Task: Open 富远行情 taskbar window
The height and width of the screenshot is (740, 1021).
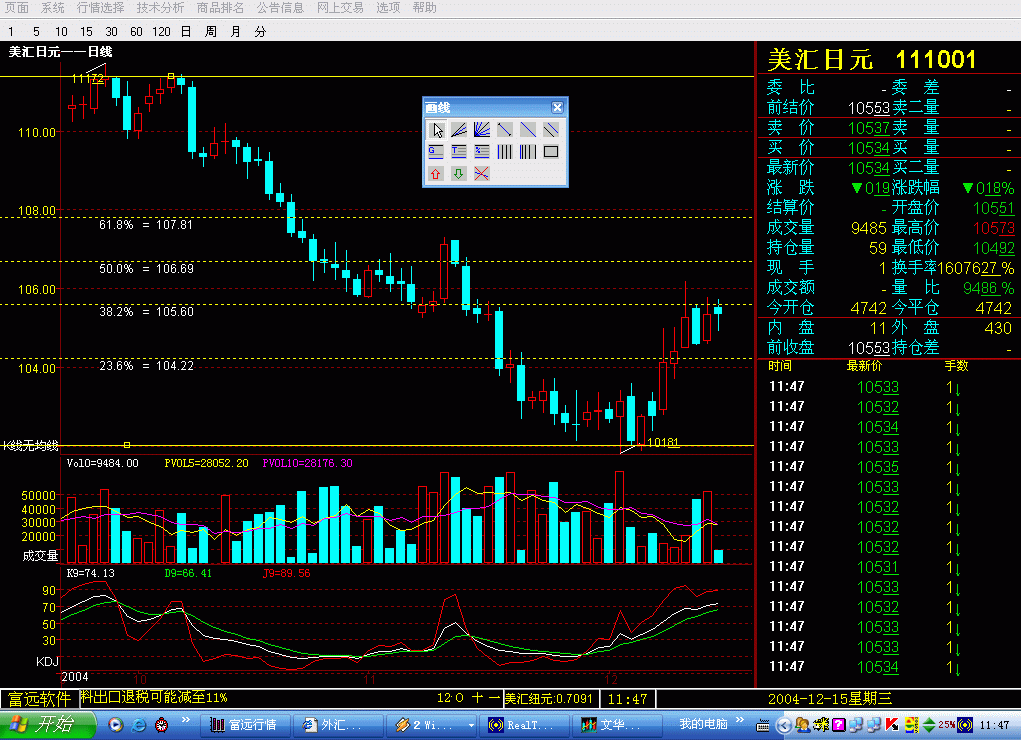Action: pyautogui.click(x=245, y=724)
